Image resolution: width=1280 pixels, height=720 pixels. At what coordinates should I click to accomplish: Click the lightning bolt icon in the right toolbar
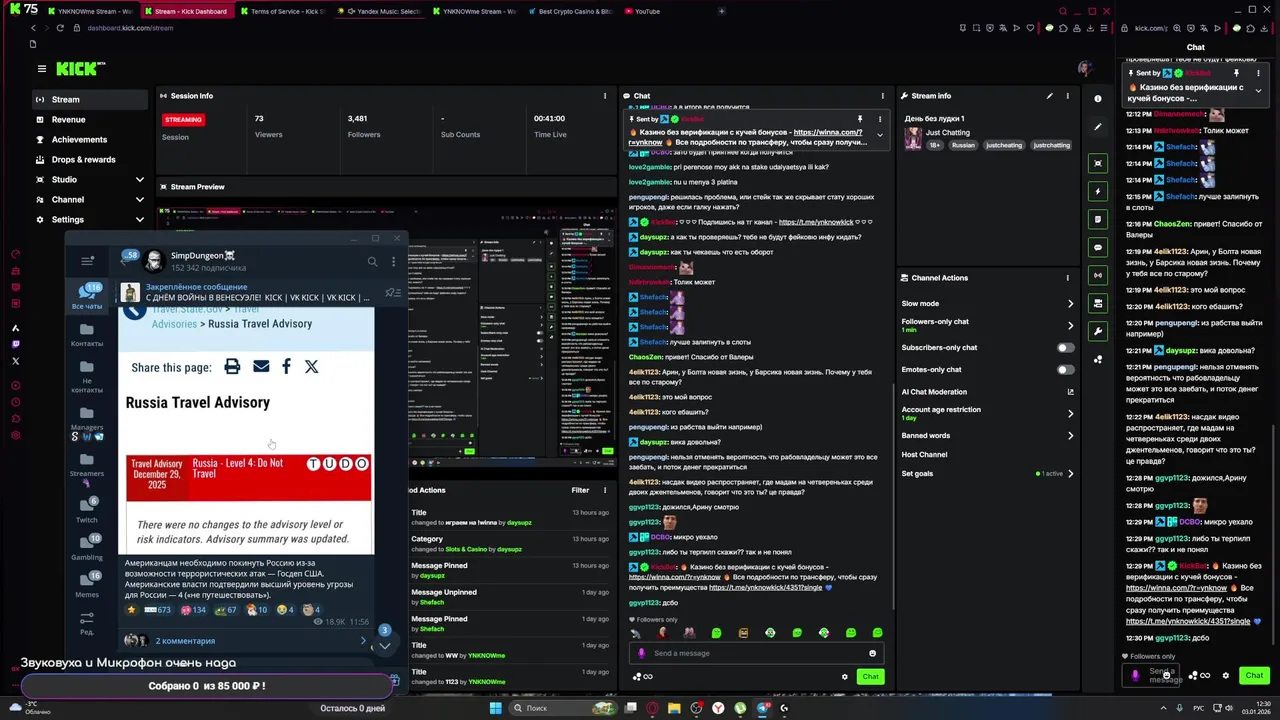tap(1098, 191)
